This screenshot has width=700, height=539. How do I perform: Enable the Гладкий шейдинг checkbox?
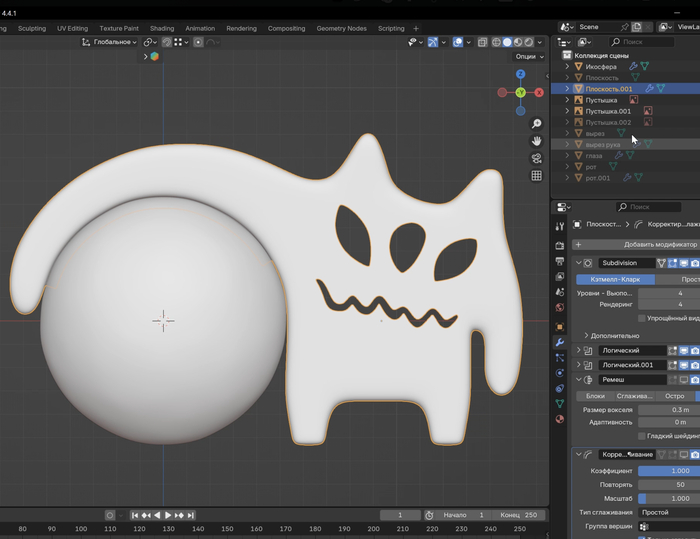tap(642, 436)
